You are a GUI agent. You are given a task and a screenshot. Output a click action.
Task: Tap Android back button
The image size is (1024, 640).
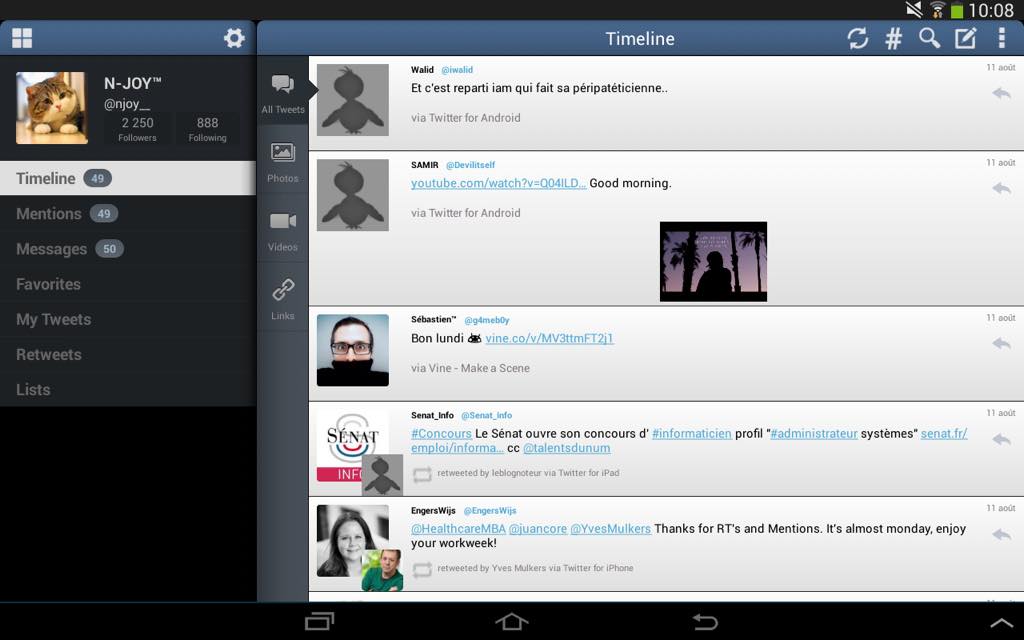coord(705,621)
